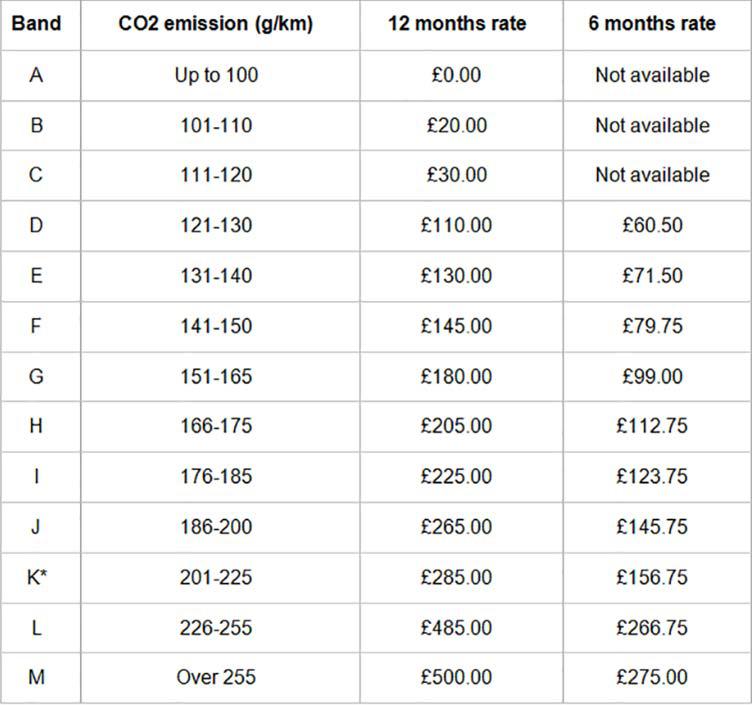752x705 pixels.
Task: Select the 121-130 emission cell
Action: click(216, 225)
